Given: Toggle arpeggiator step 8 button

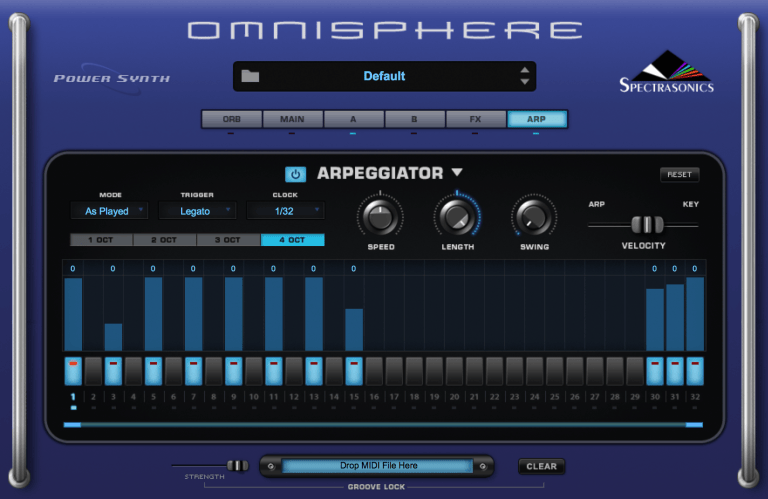Looking at the screenshot, I should pos(214,371).
